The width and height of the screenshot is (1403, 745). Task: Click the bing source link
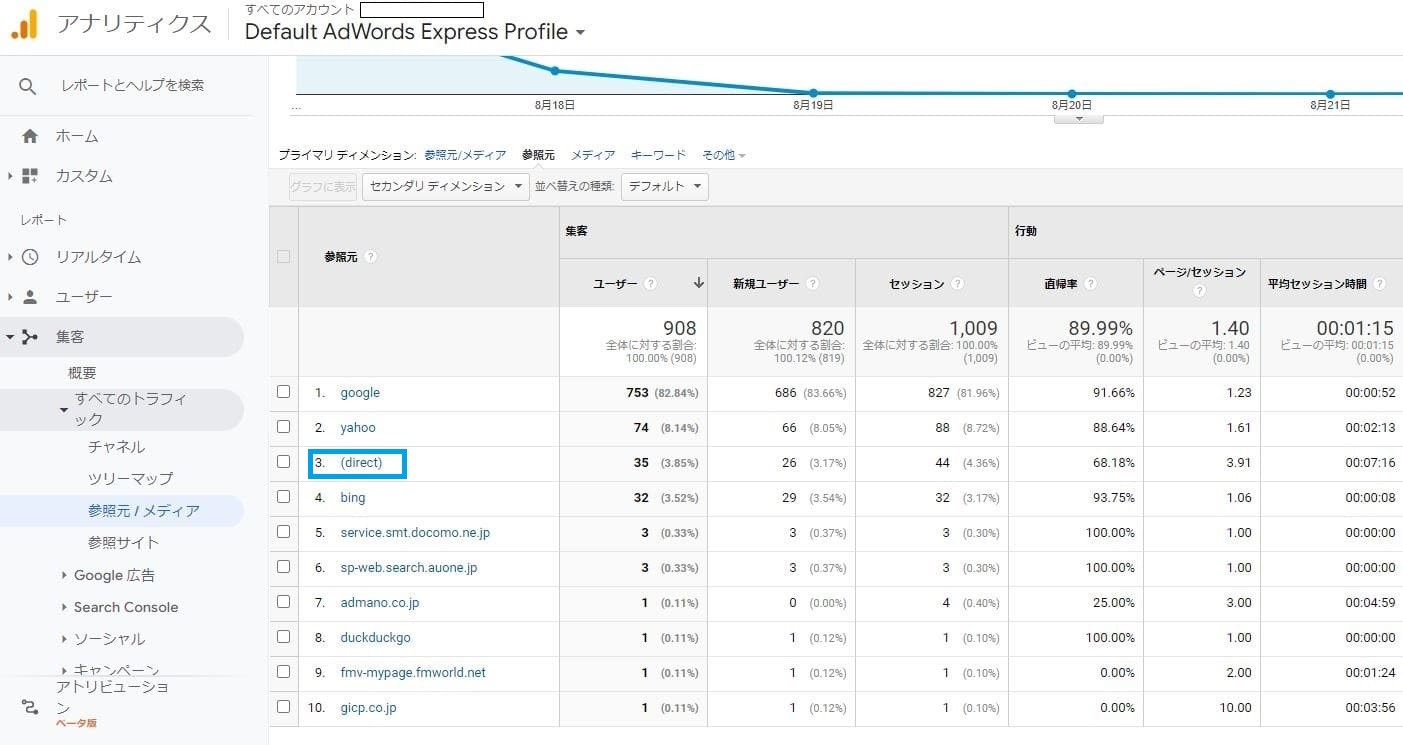coord(353,497)
